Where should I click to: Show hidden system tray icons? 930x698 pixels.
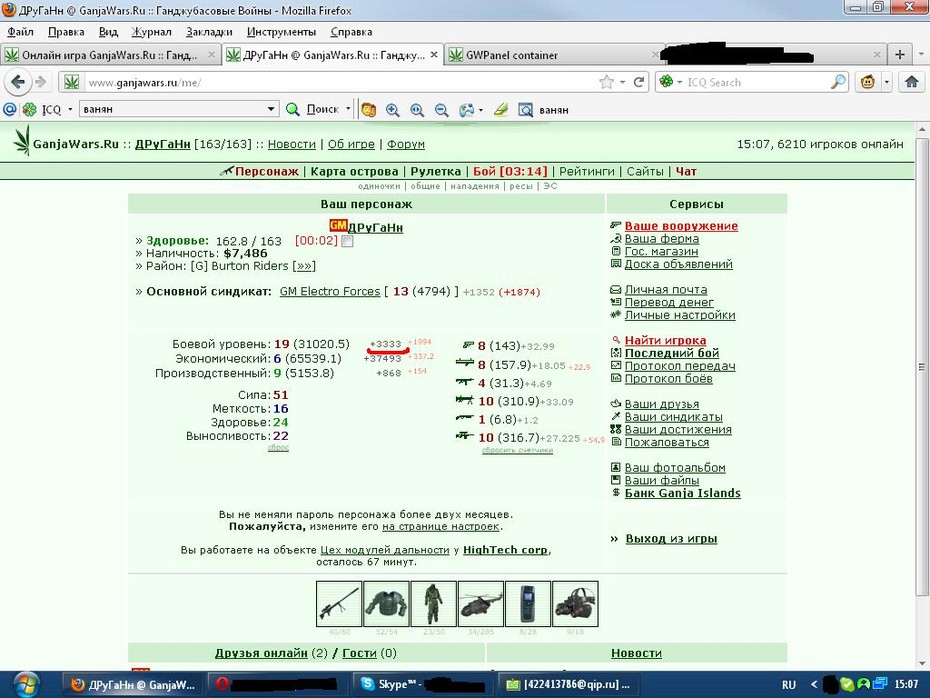[x=814, y=684]
